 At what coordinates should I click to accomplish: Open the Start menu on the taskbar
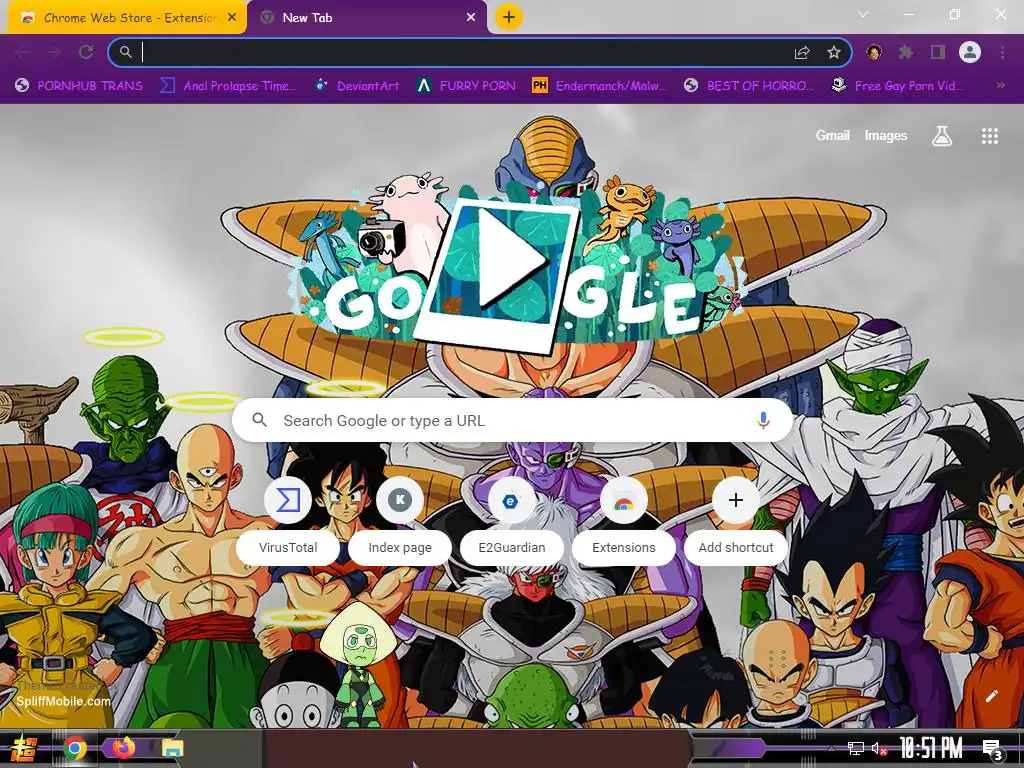[24, 748]
